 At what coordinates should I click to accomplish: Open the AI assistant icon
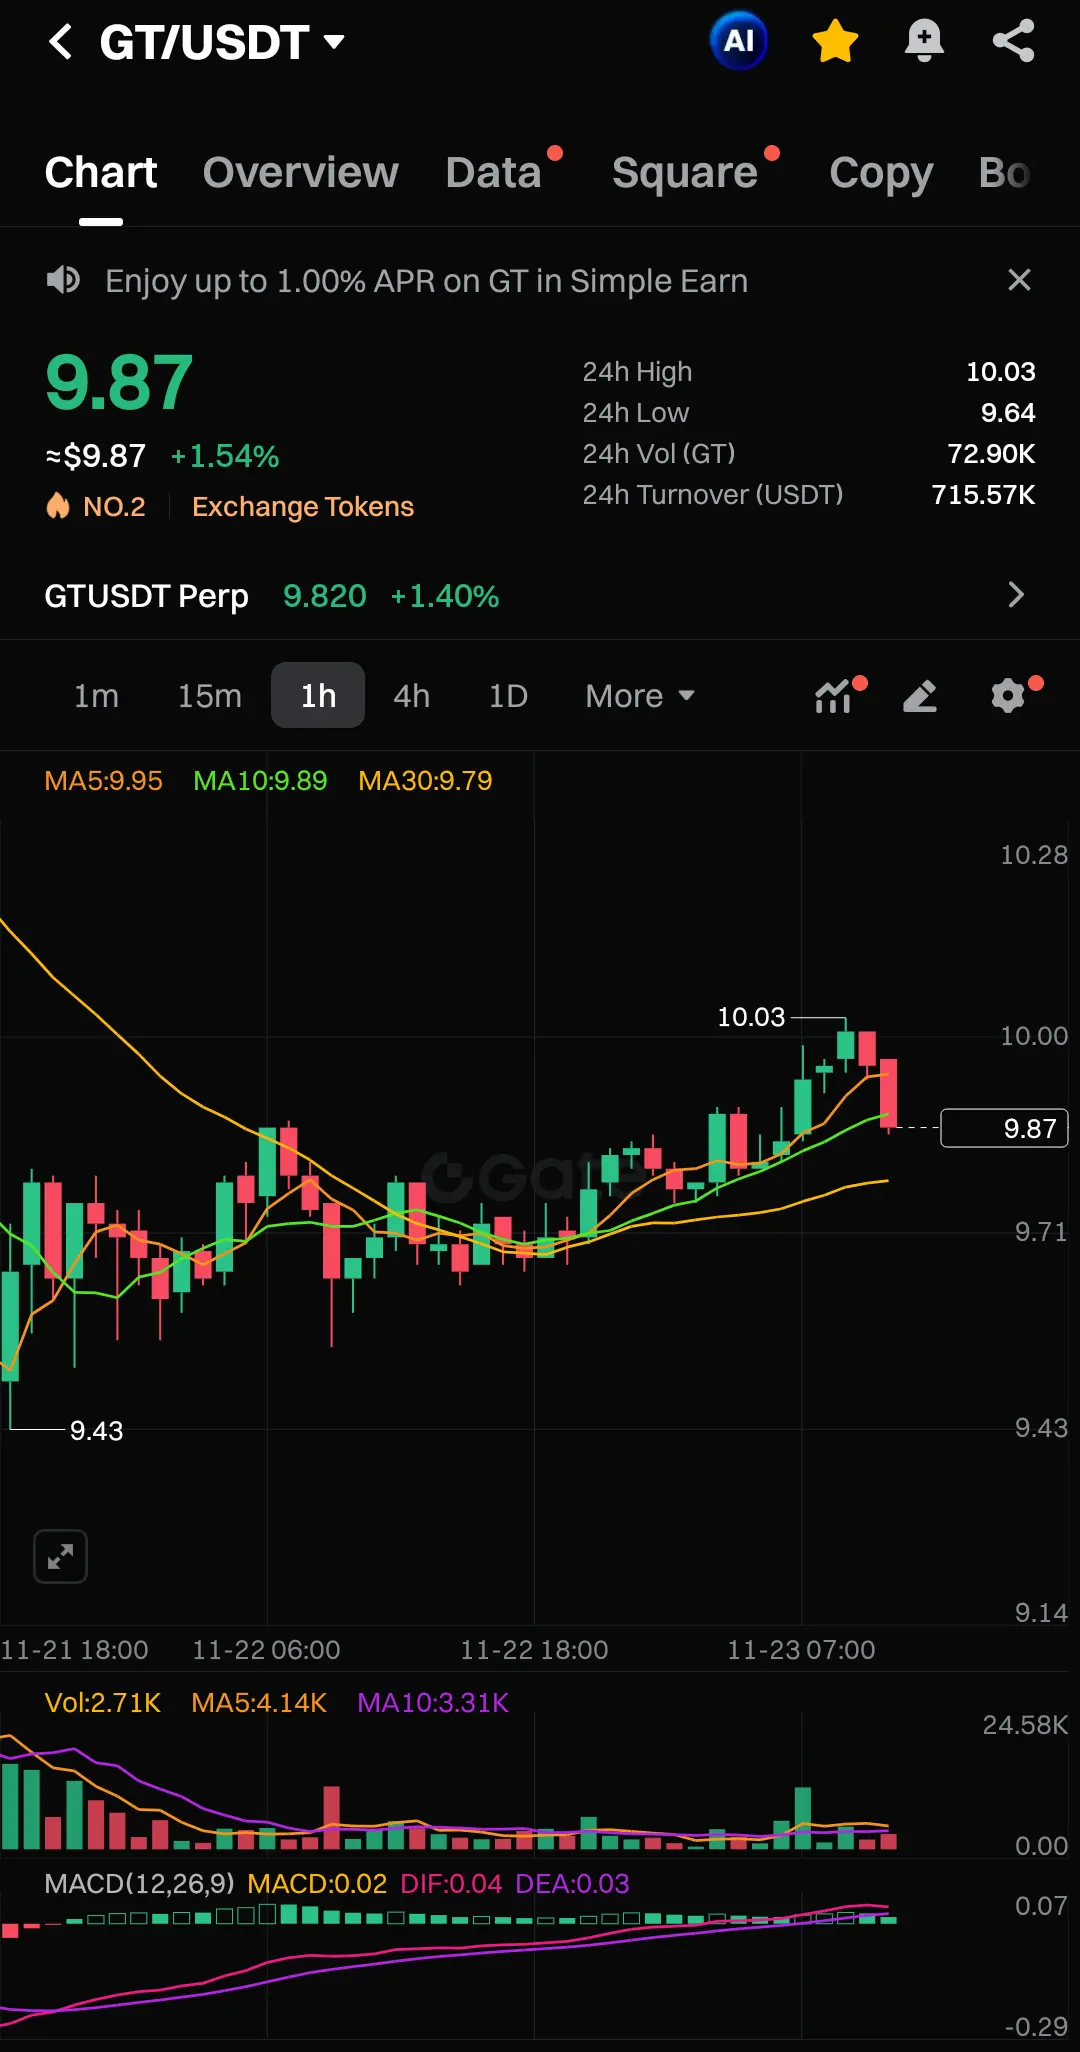point(738,41)
